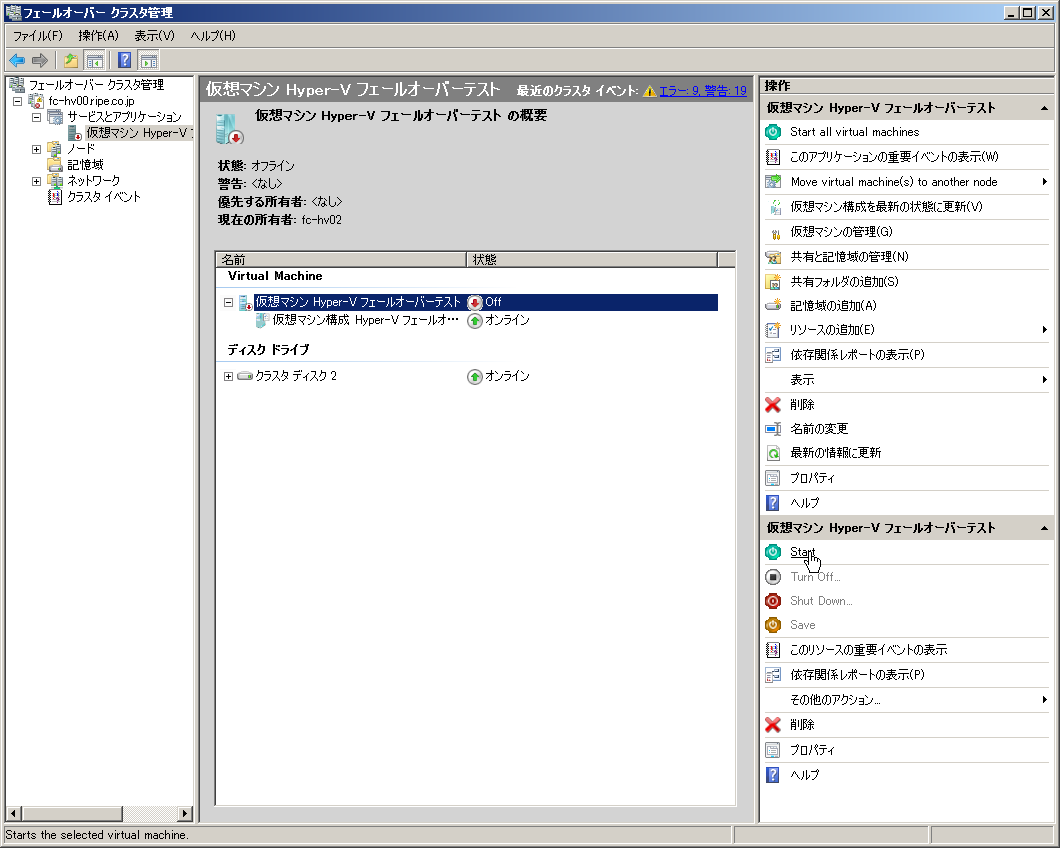1060x848 pixels.
Task: Open the 操作(A) menu
Action: click(98, 36)
